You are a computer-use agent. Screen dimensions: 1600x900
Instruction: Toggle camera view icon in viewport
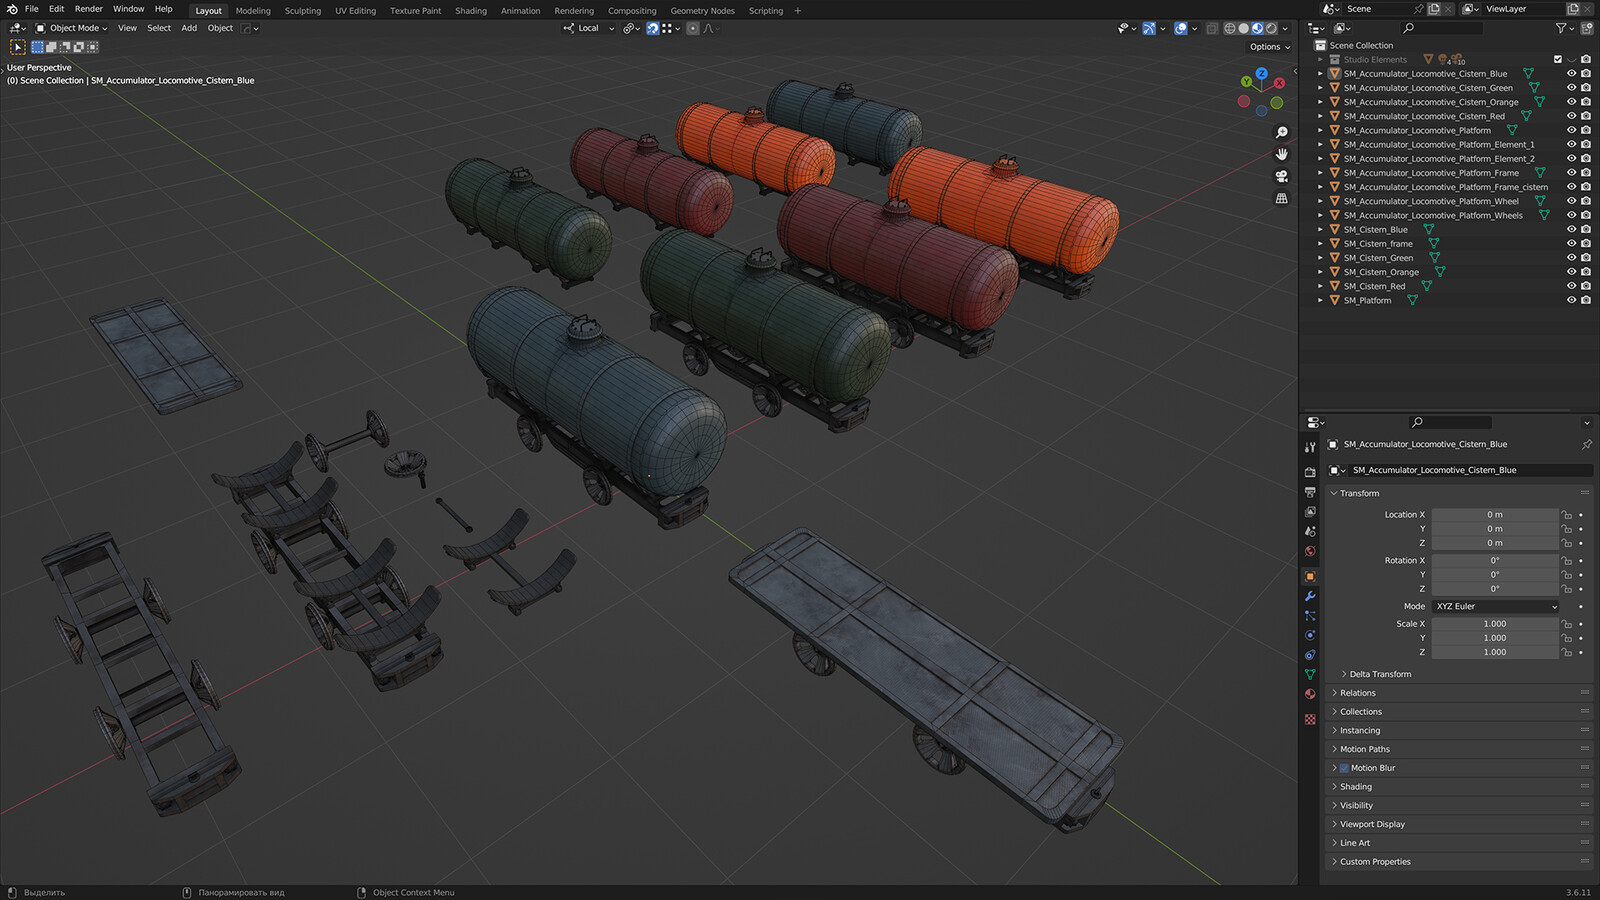(1281, 176)
